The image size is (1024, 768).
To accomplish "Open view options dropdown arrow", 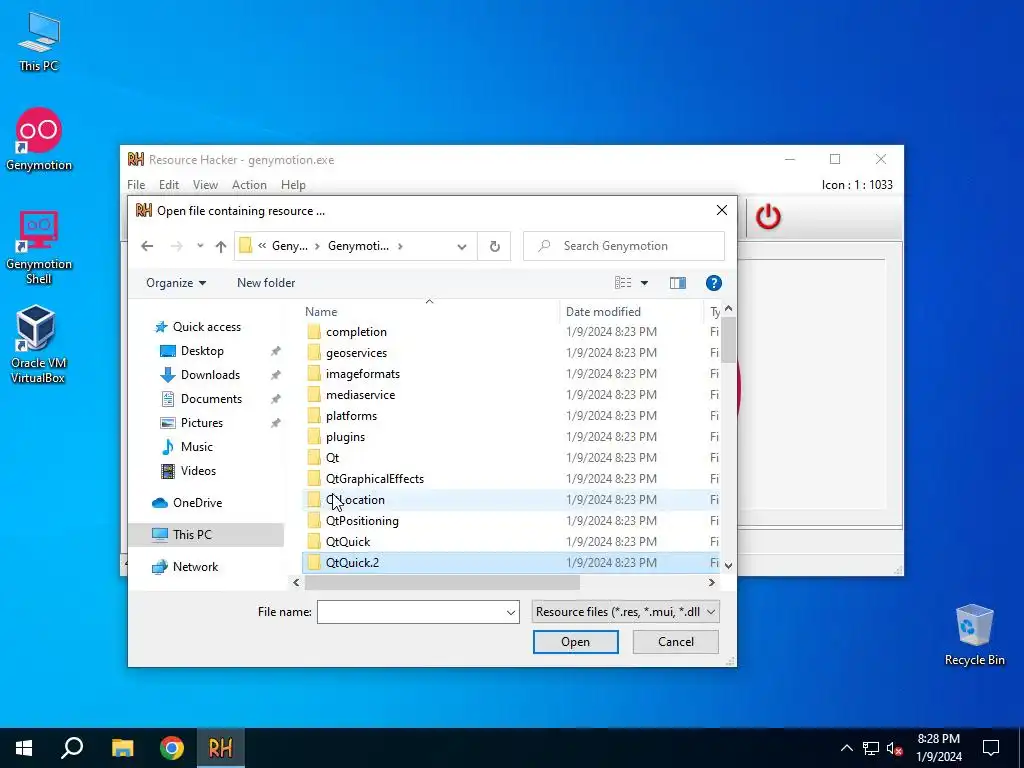I will (x=645, y=283).
